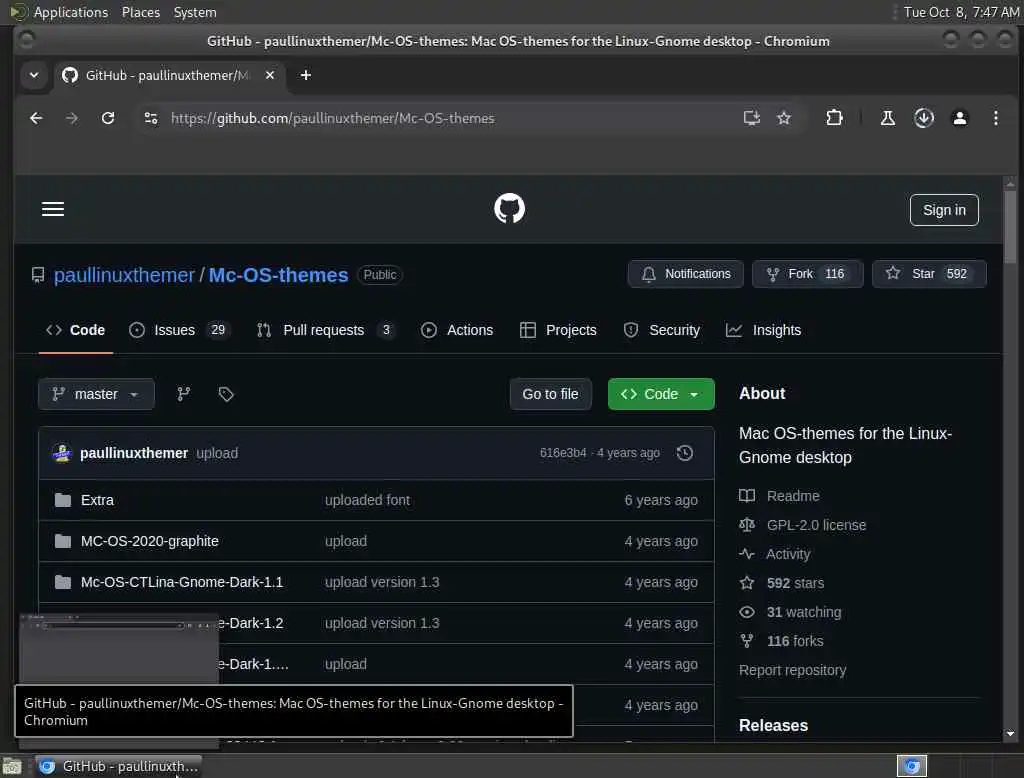Open the 'uploaded font' commit message
The height and width of the screenshot is (778, 1024).
point(368,500)
